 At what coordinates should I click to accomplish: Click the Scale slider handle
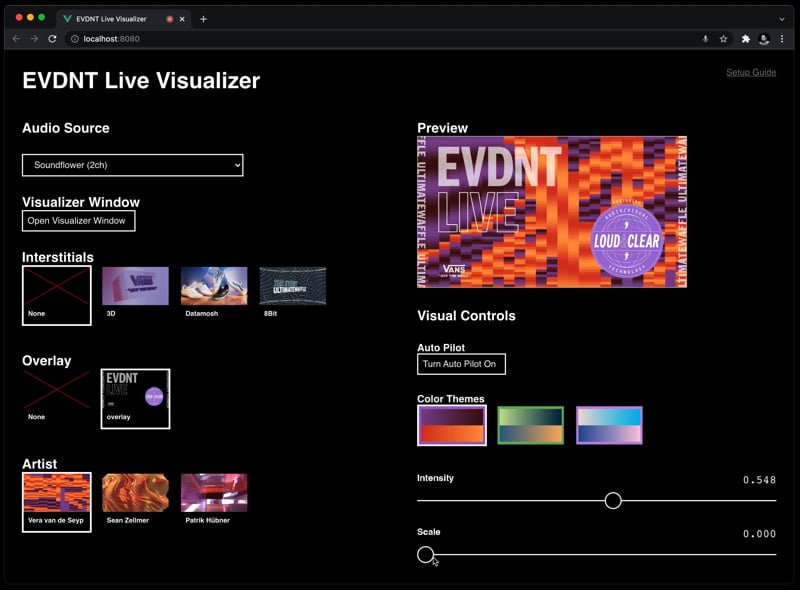(425, 554)
